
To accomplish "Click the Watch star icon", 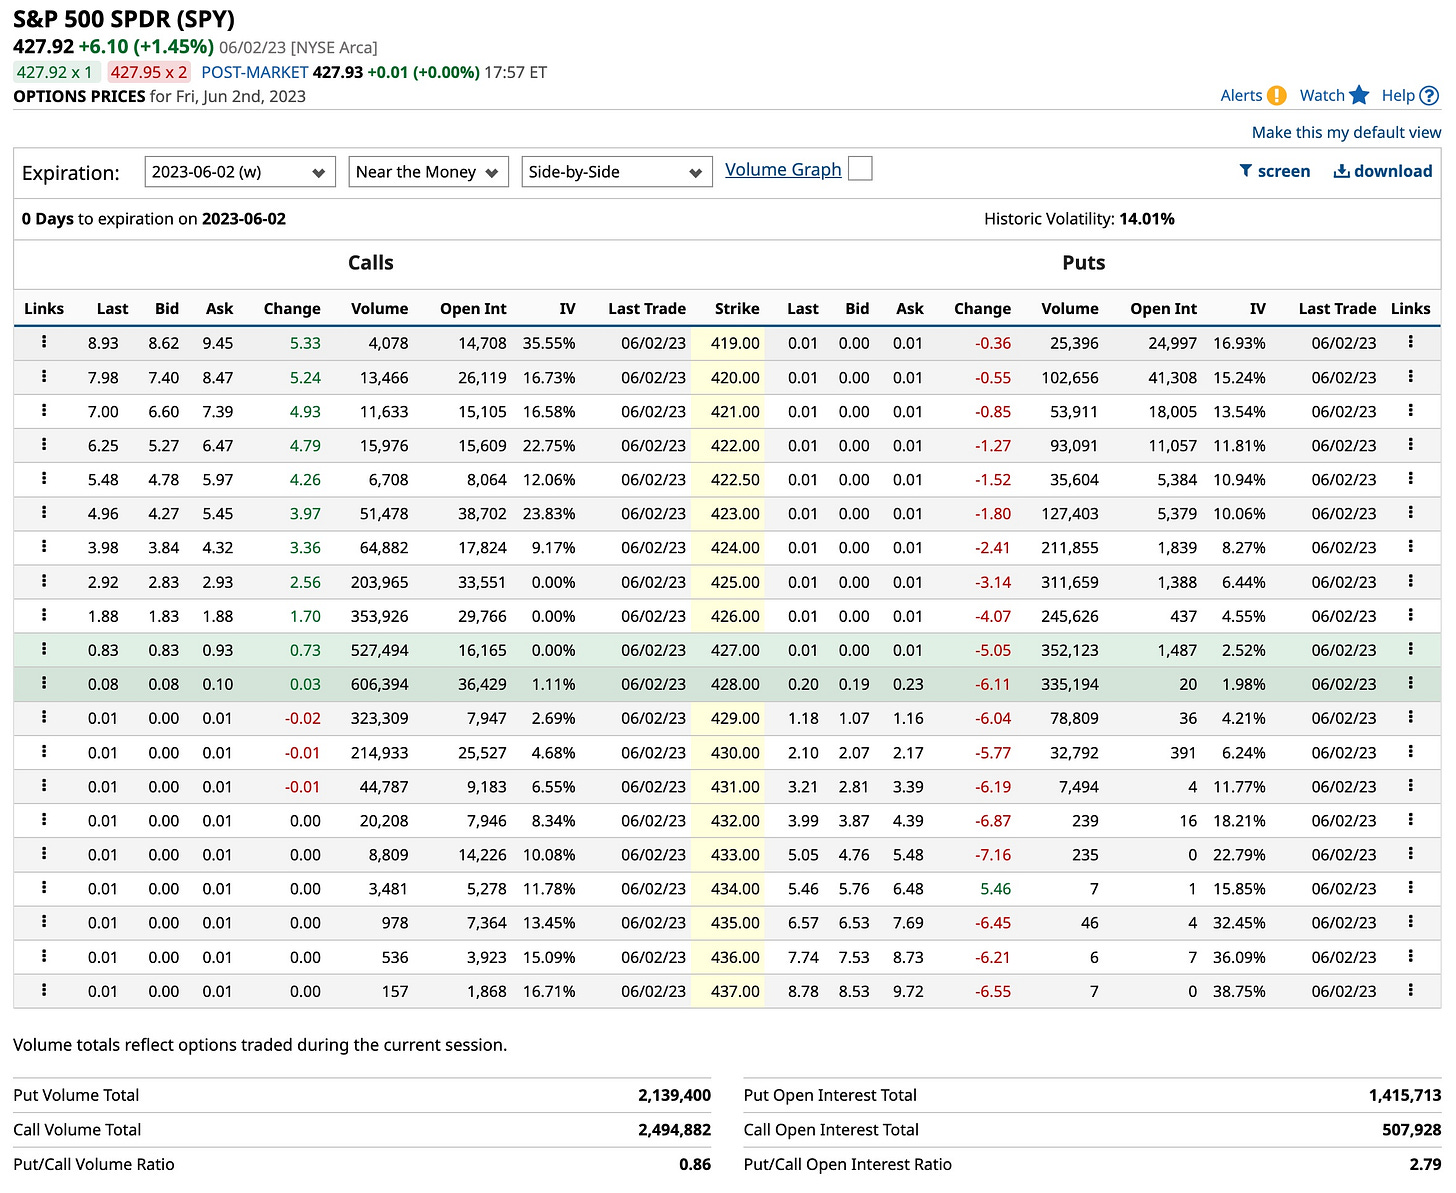I will click(1359, 95).
